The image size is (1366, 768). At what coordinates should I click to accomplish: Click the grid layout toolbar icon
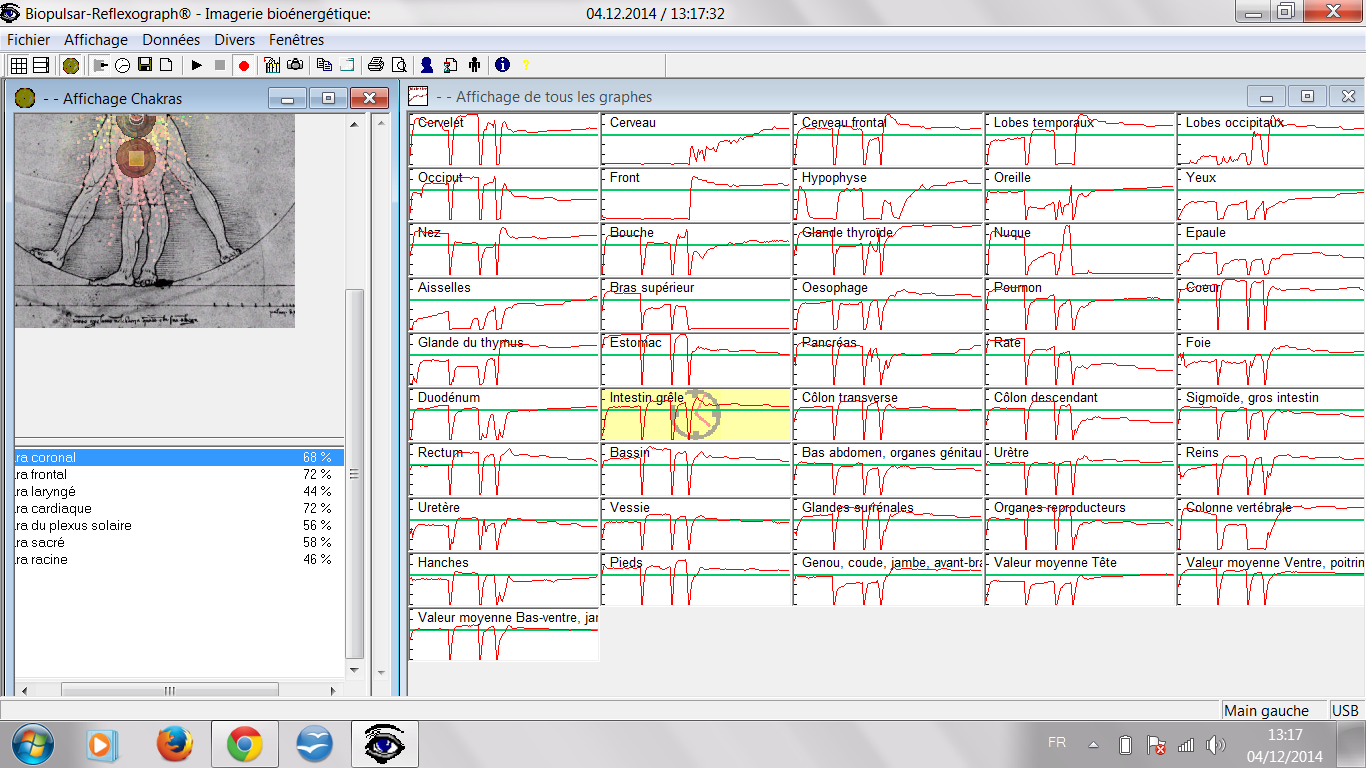pyautogui.click(x=18, y=65)
